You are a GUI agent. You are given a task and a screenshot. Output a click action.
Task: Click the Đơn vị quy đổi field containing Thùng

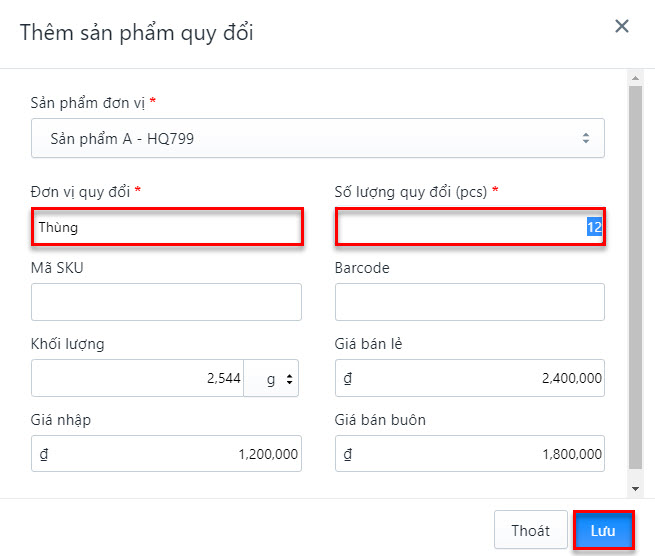pos(167,227)
